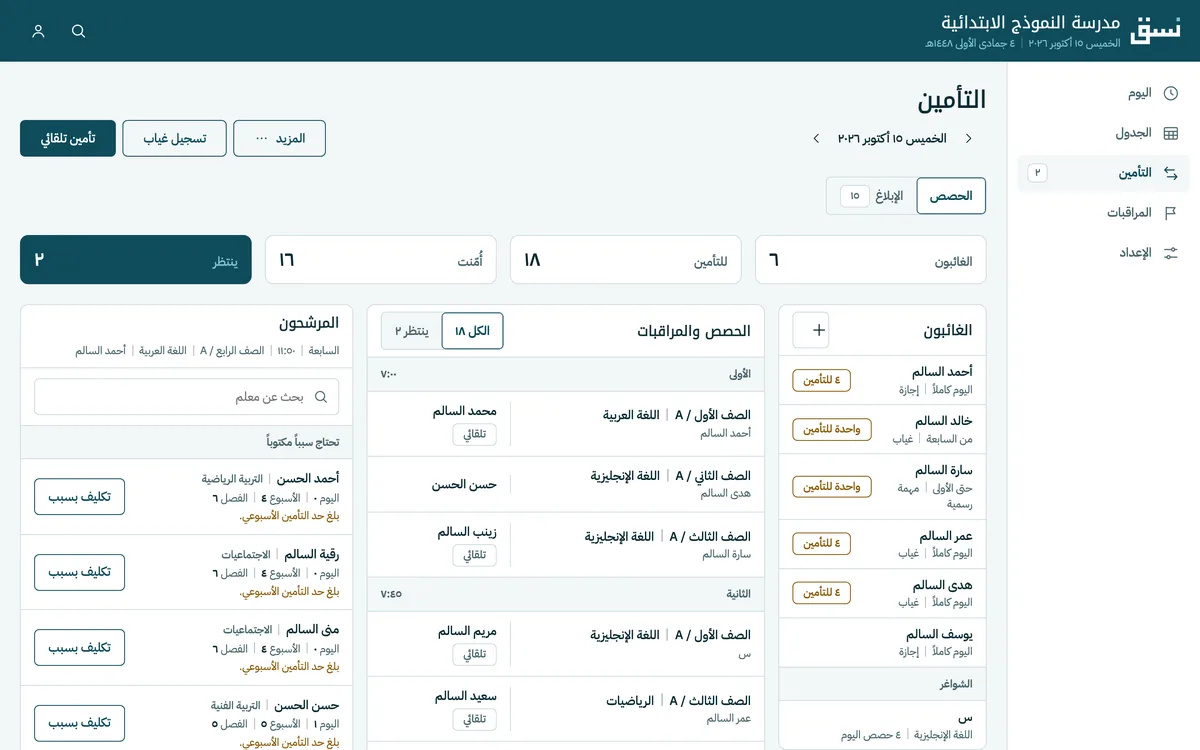
Task: Click تكليف بسبب for أحمد الحسن
Action: coord(79,497)
